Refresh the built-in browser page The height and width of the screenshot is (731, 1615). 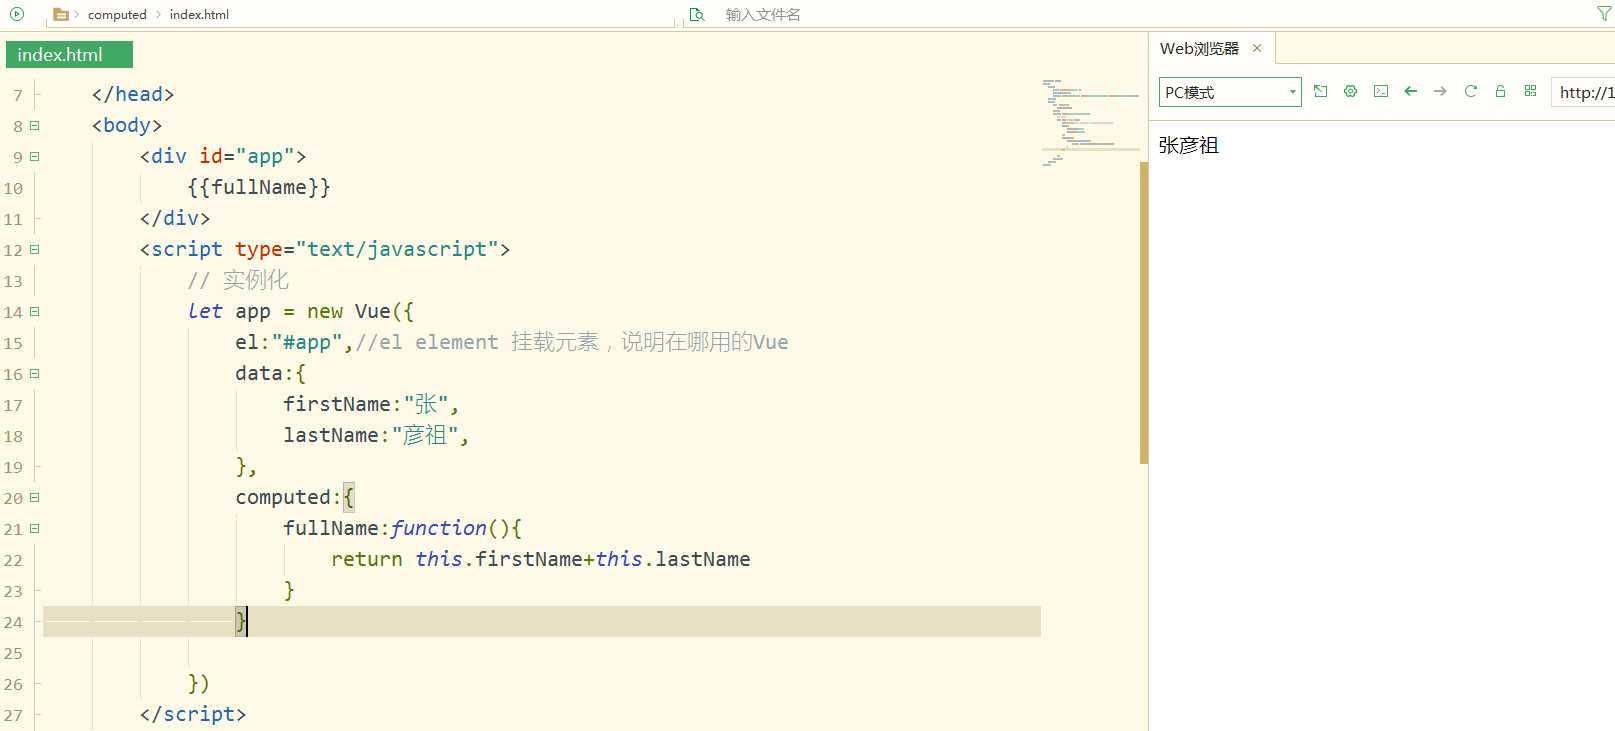1471,91
